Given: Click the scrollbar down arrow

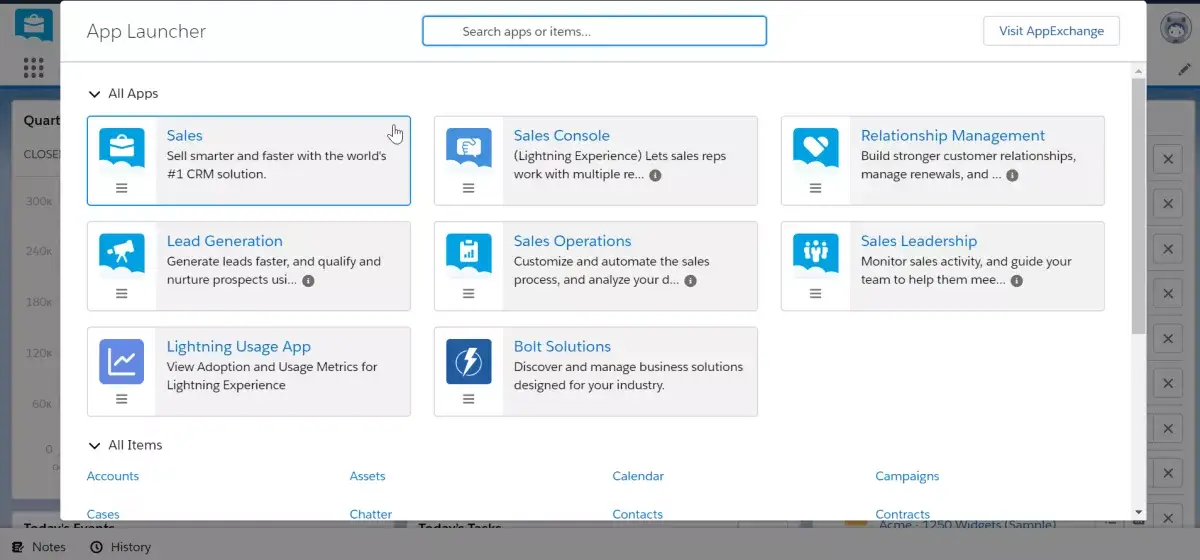Looking at the screenshot, I should 1138,512.
